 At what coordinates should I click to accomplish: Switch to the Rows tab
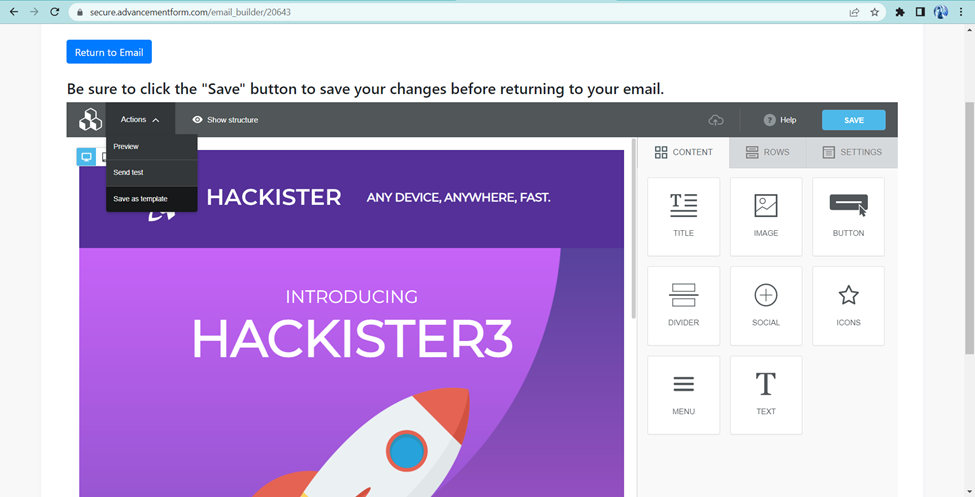tap(767, 152)
